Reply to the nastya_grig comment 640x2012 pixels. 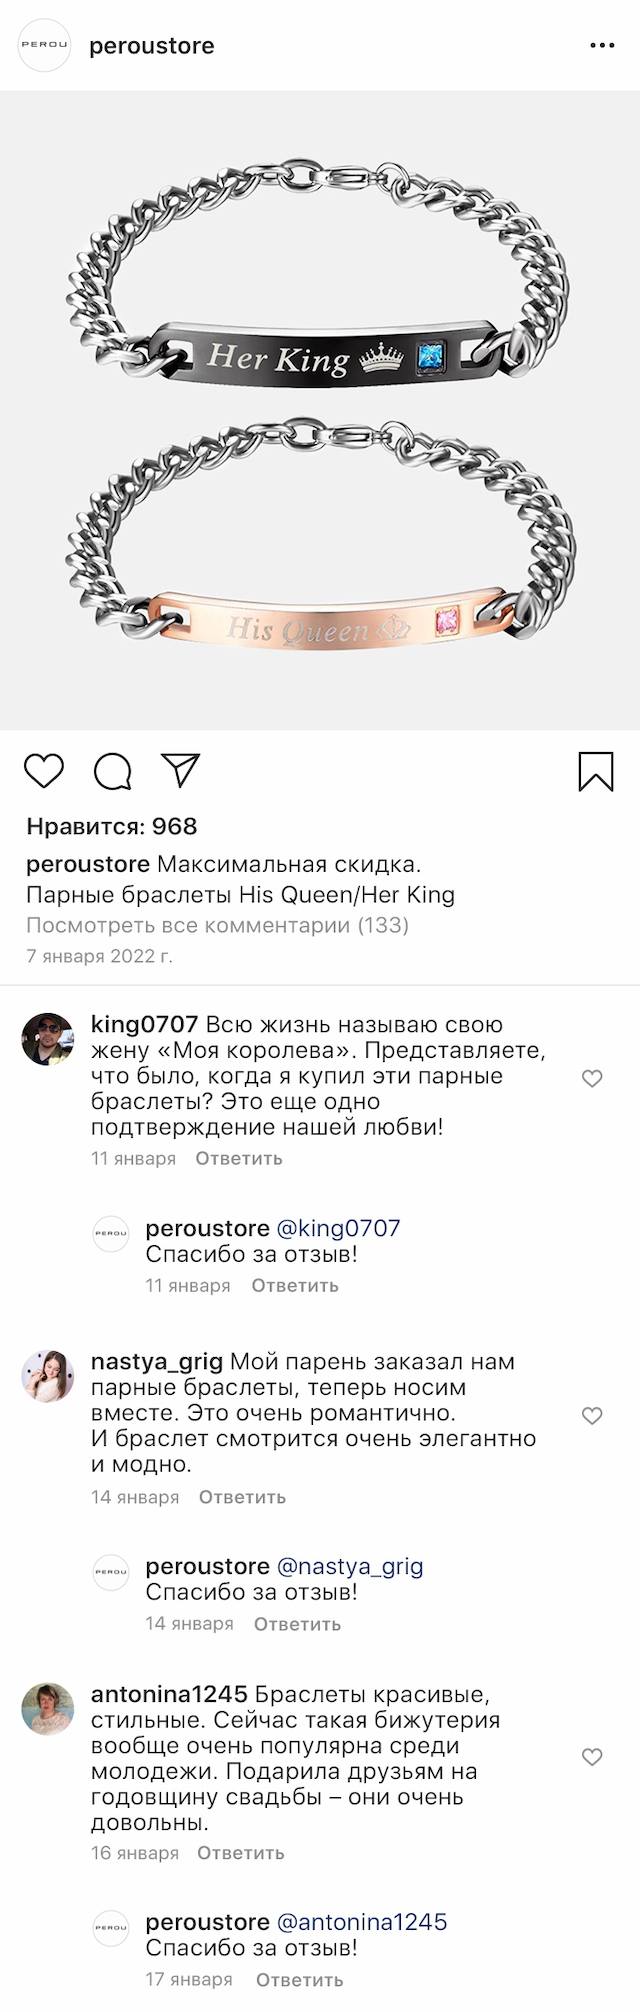click(242, 1497)
